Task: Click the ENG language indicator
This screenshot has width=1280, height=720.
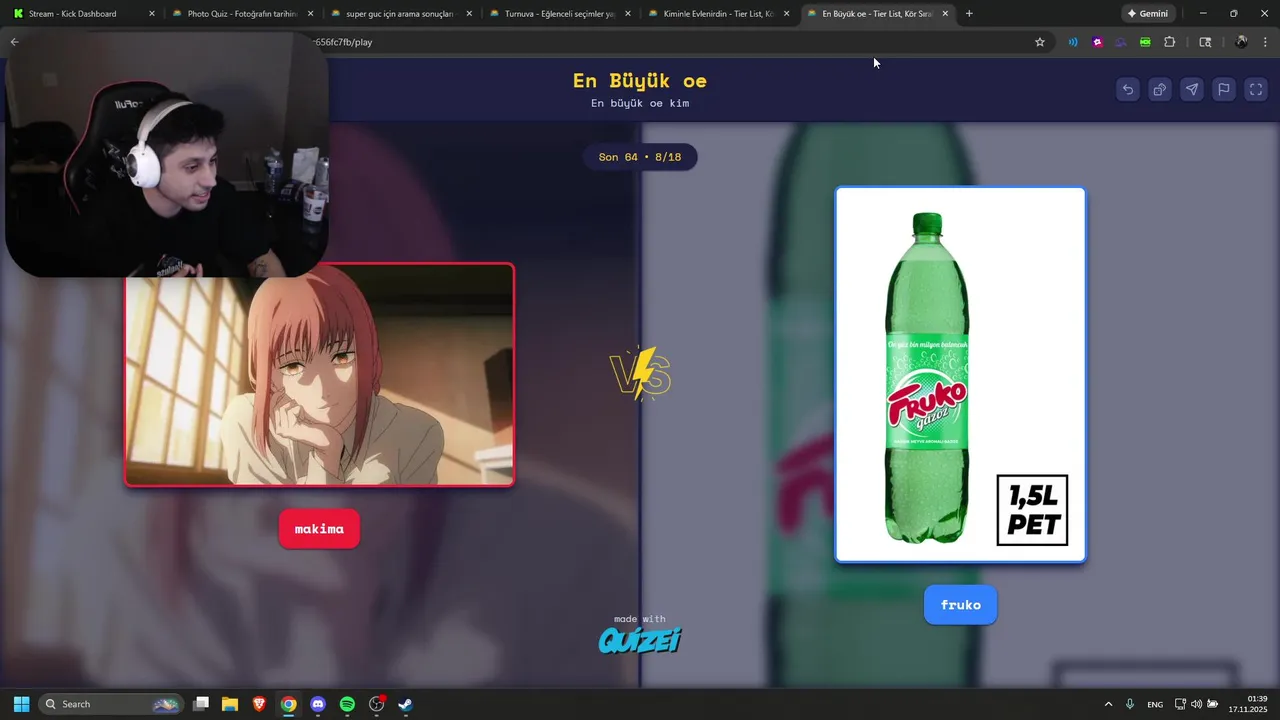Action: pyautogui.click(x=1155, y=704)
